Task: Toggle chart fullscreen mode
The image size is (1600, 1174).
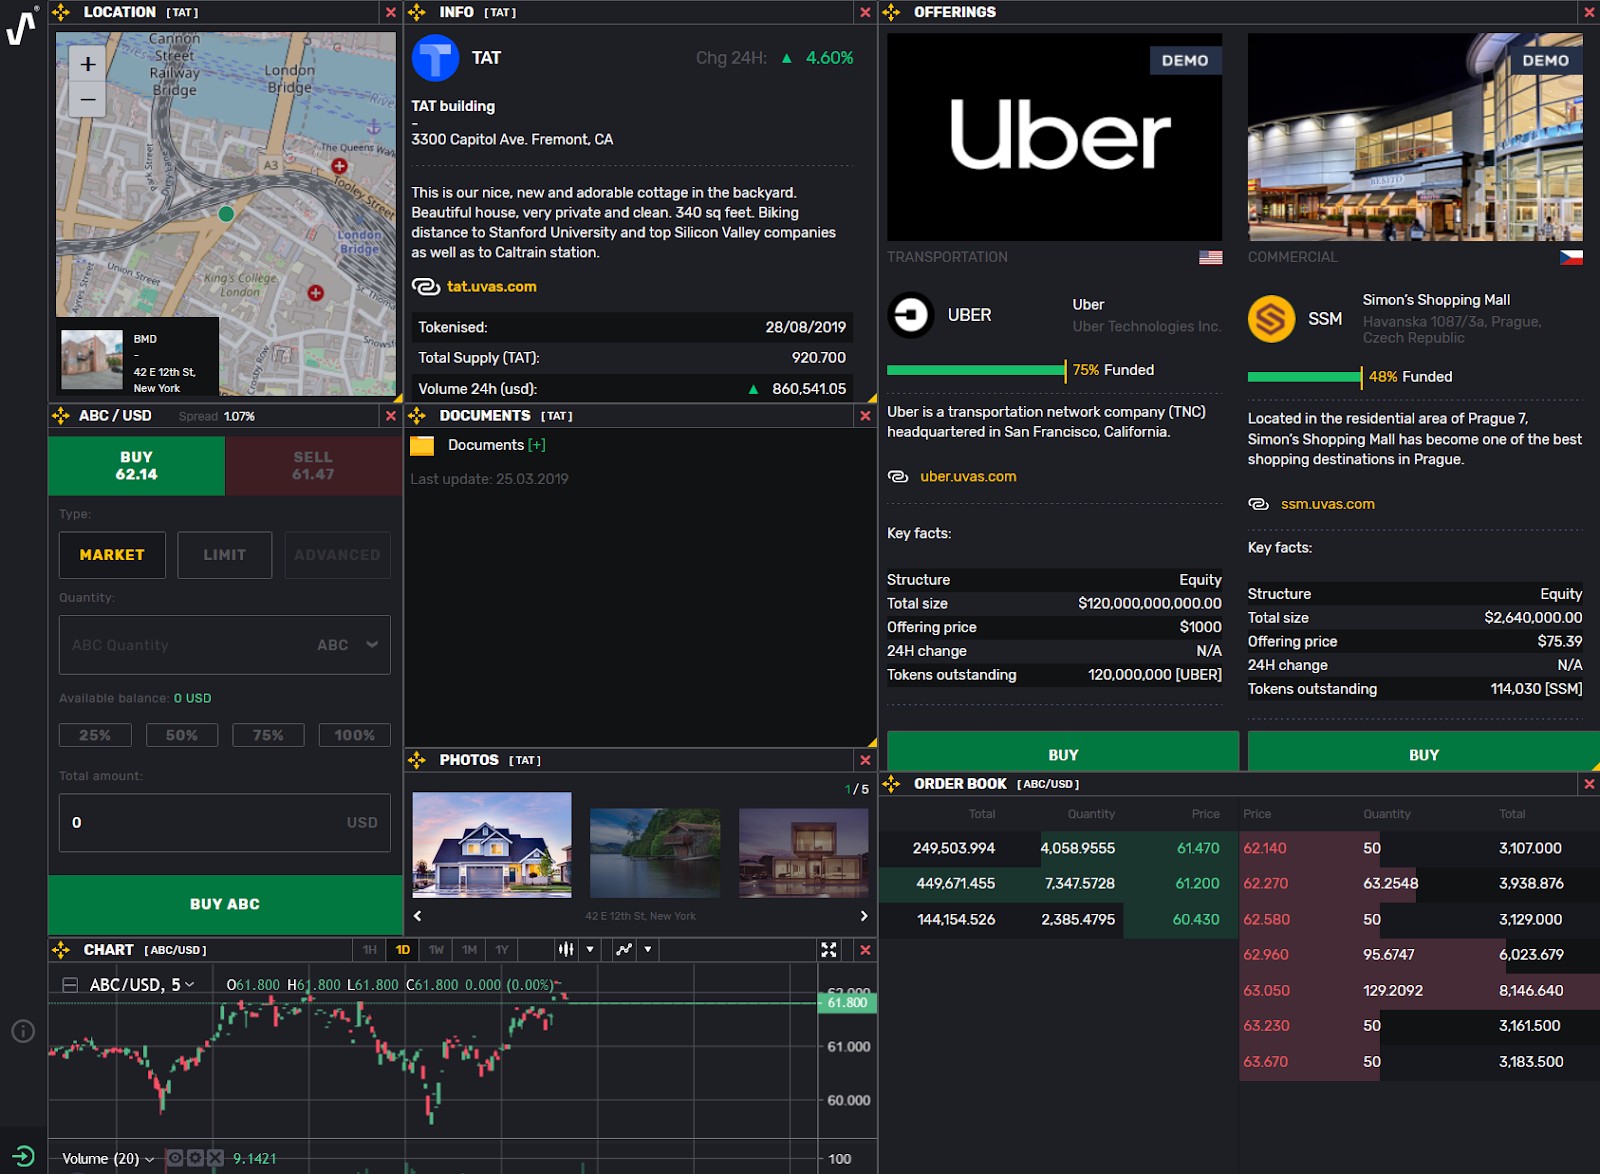Action: click(829, 950)
